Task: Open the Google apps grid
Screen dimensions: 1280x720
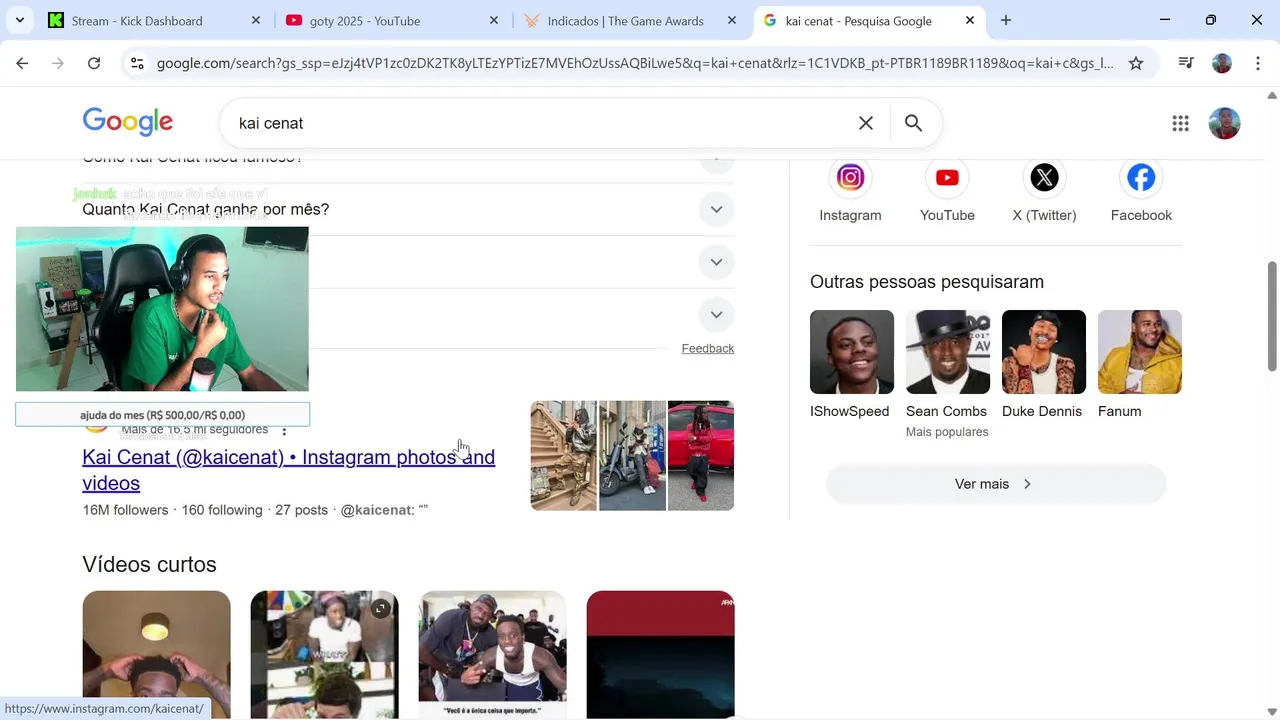Action: click(x=1181, y=123)
